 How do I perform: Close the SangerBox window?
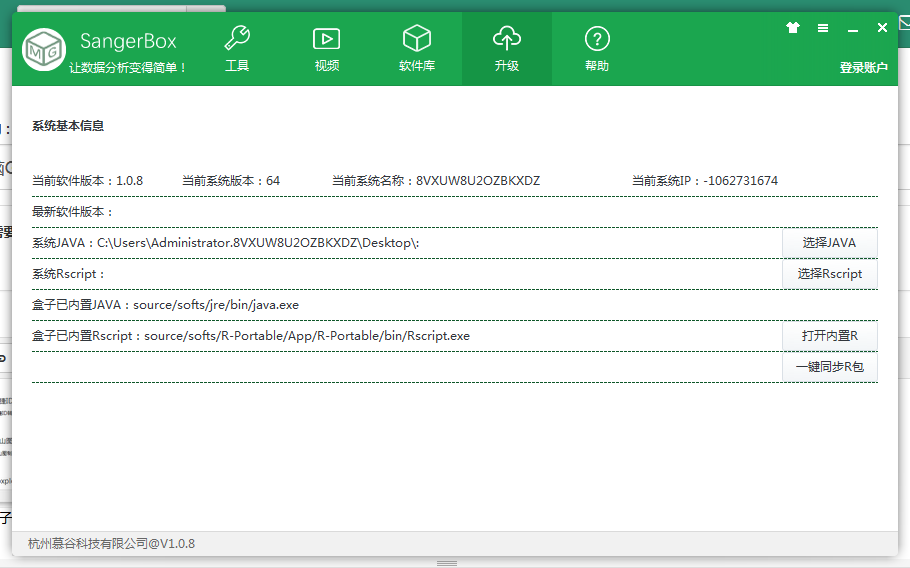[x=882, y=27]
